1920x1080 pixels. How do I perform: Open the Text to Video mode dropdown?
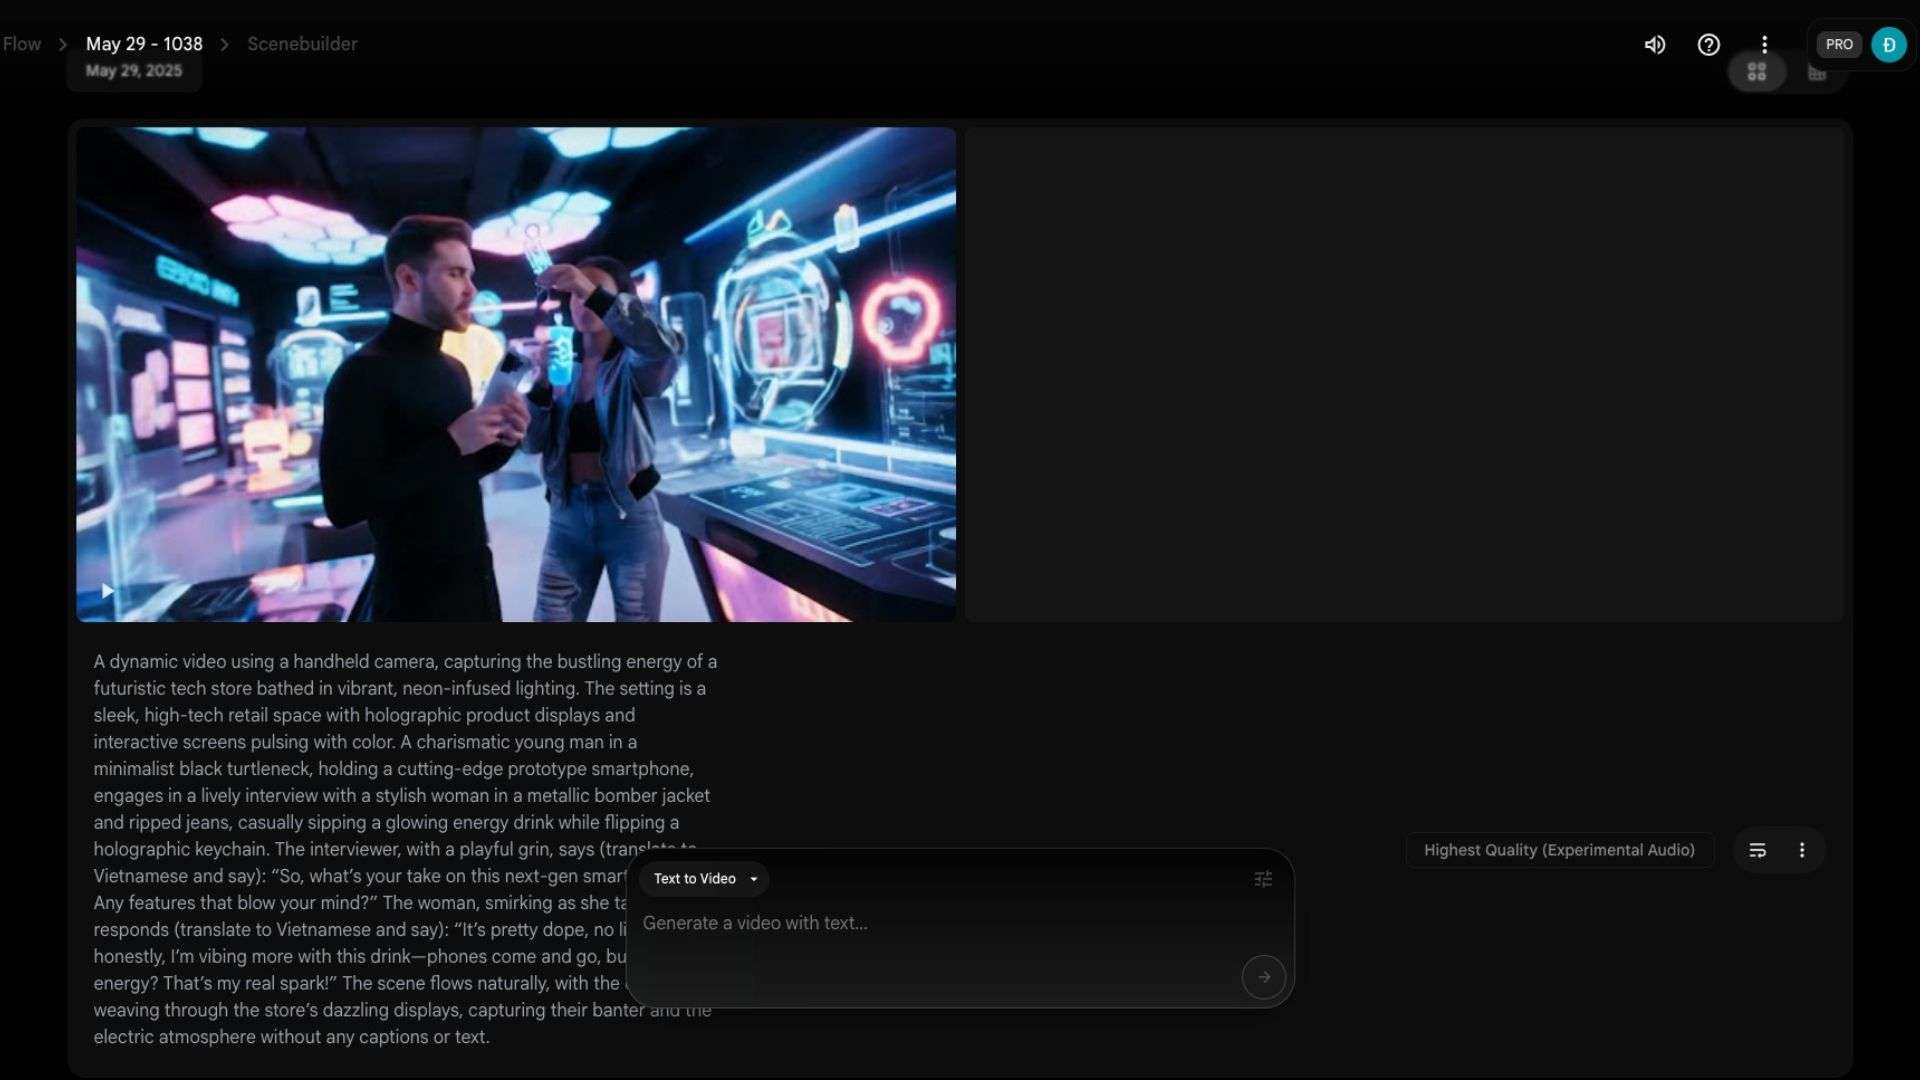tap(705, 879)
